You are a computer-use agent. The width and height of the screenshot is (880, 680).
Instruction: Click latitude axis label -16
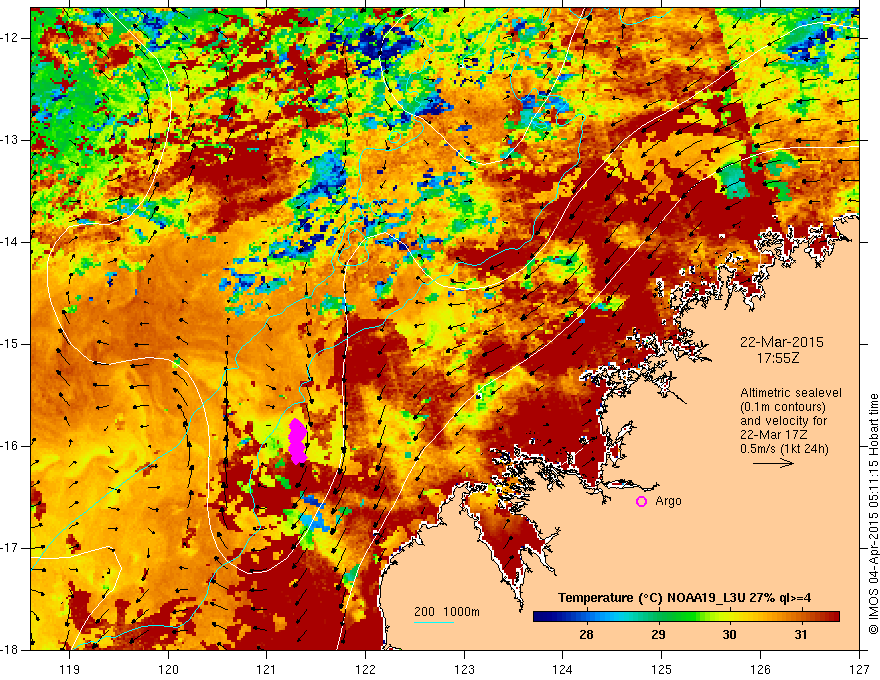[10, 446]
